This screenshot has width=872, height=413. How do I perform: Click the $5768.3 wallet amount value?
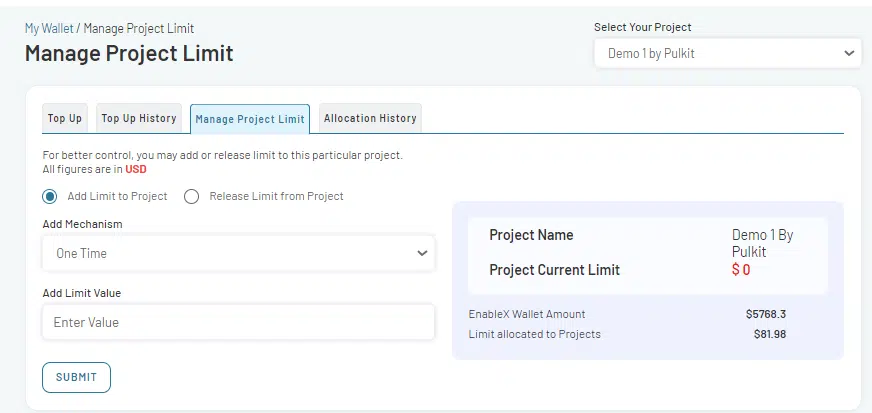(765, 314)
